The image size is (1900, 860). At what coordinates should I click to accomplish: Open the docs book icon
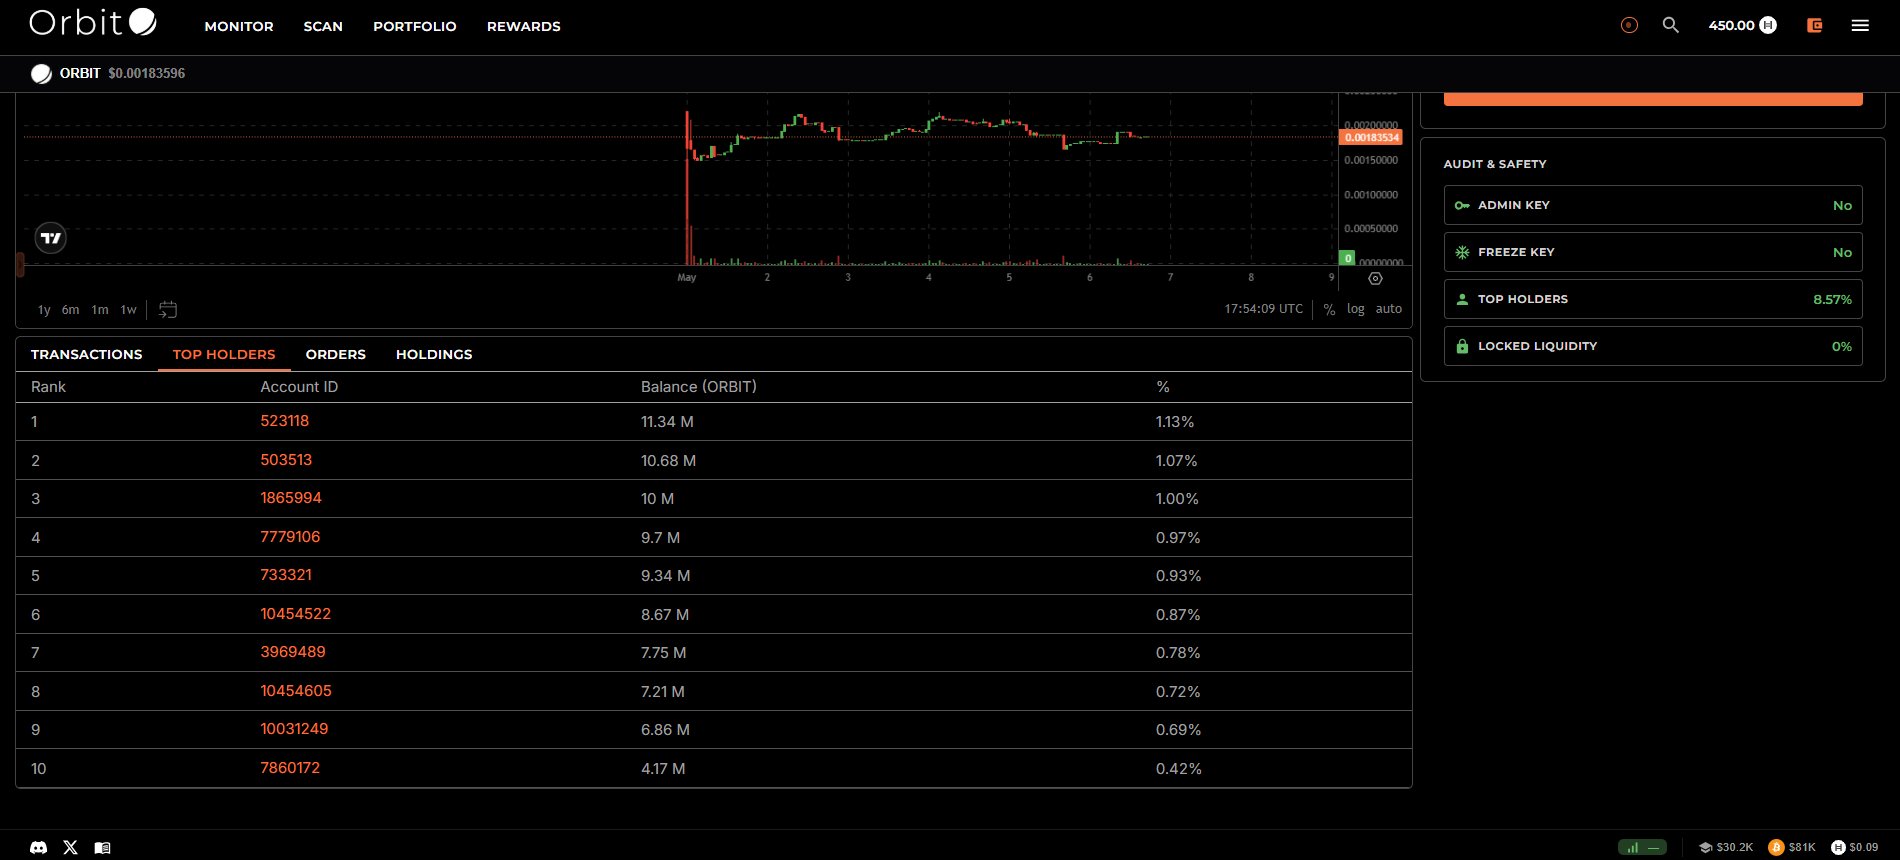(102, 847)
